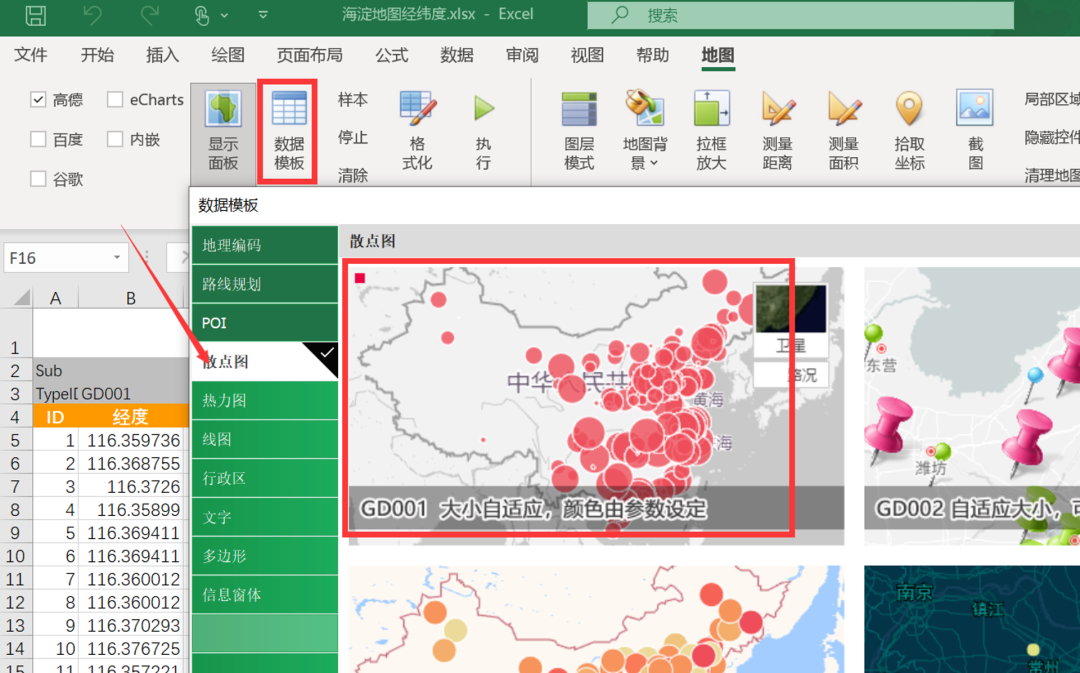Select the 路线规划 template category
Screen dimensions: 1080x673
[x=264, y=284]
